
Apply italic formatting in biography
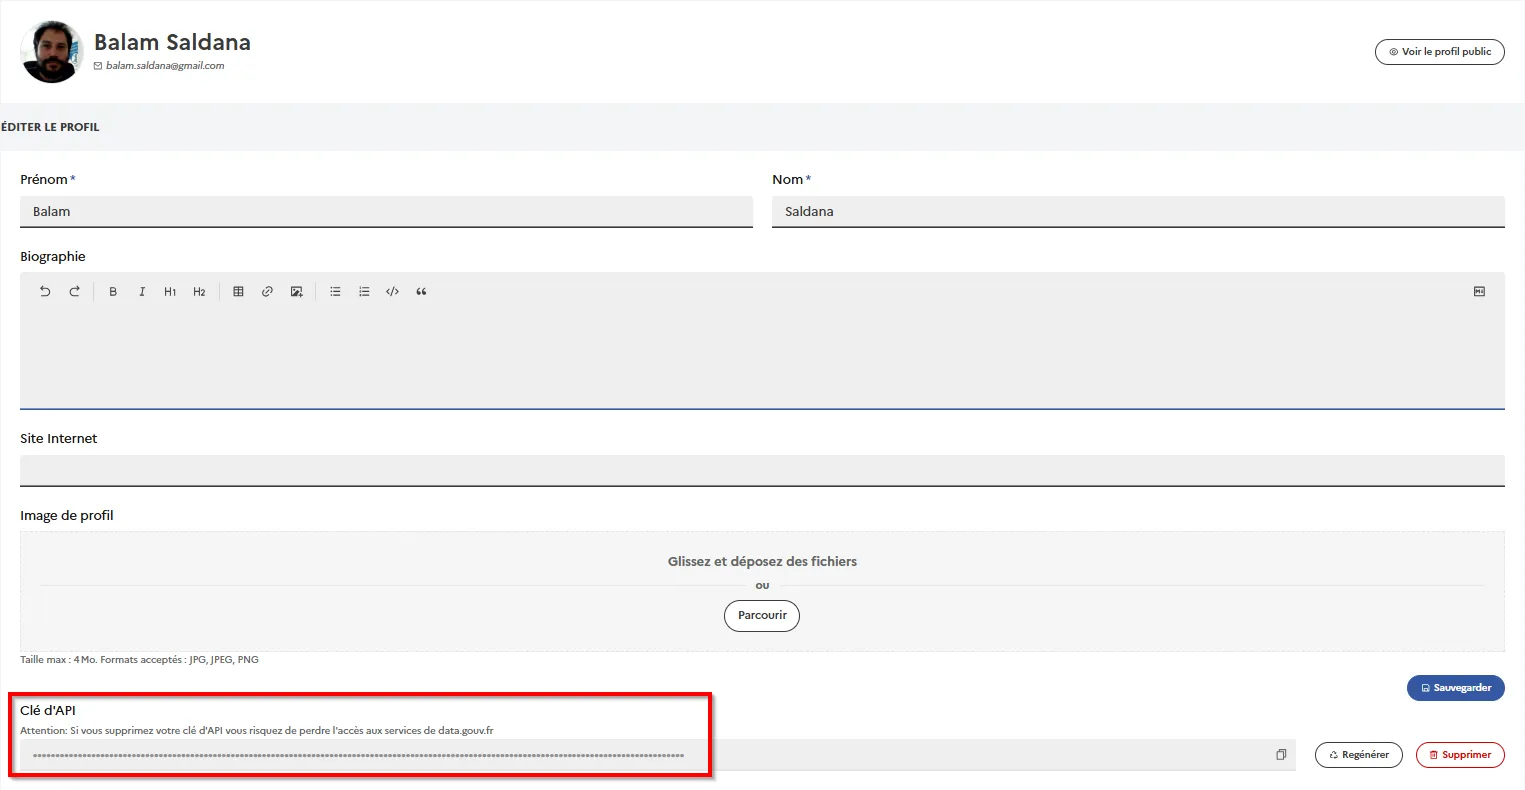click(142, 292)
